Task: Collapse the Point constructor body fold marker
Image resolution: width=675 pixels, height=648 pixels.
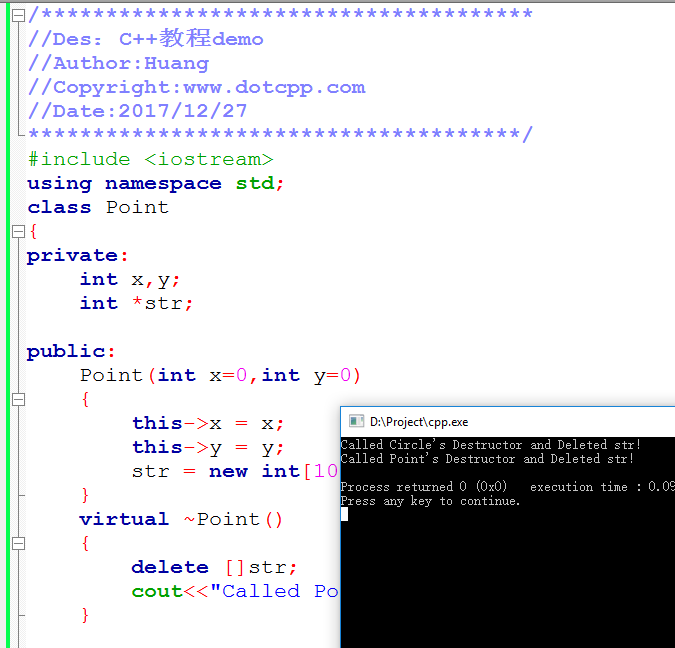Action: [x=18, y=399]
